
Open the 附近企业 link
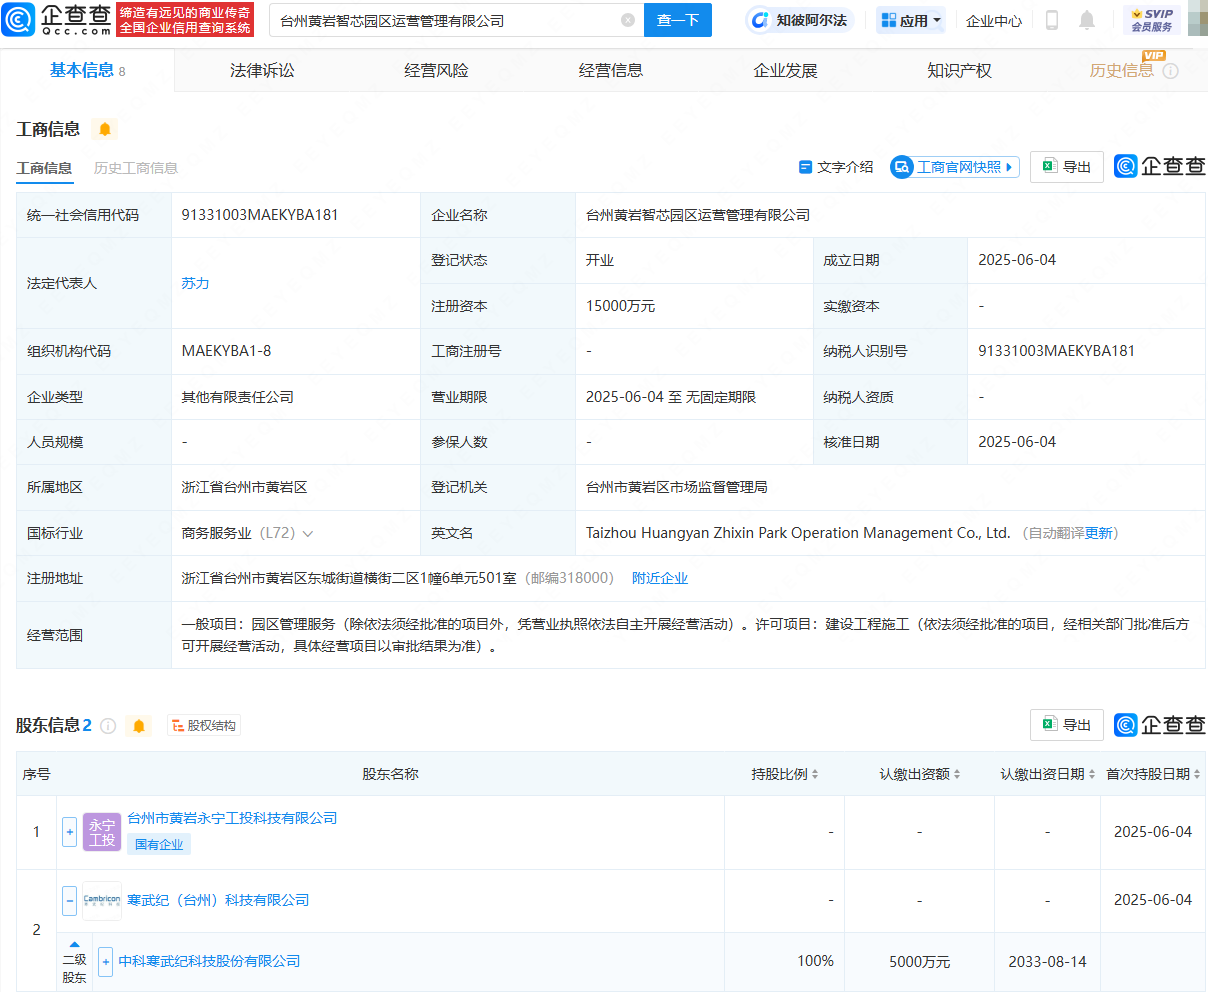coord(660,578)
